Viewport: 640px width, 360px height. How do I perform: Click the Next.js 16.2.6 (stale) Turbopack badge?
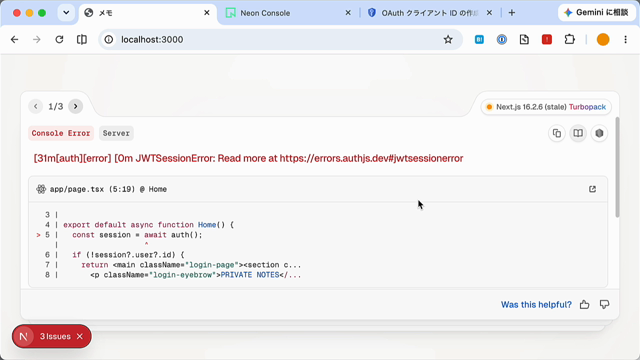pos(546,107)
